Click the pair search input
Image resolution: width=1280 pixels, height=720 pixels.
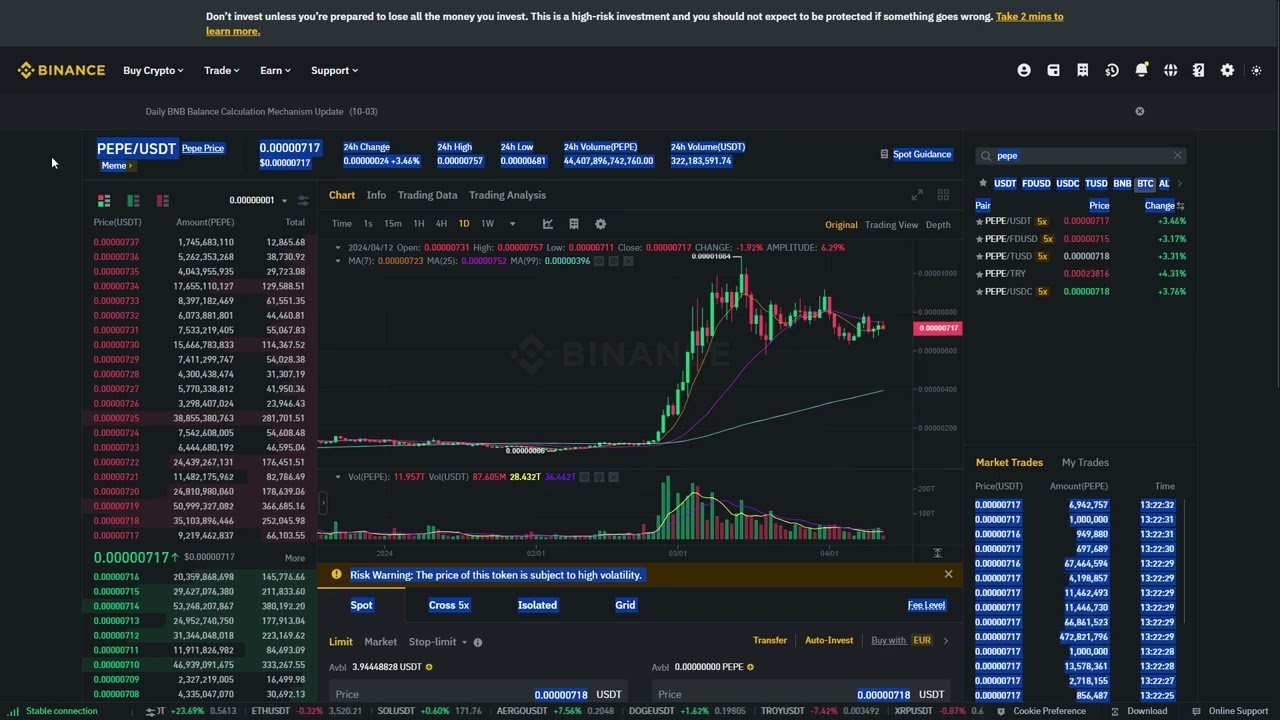click(x=1080, y=155)
